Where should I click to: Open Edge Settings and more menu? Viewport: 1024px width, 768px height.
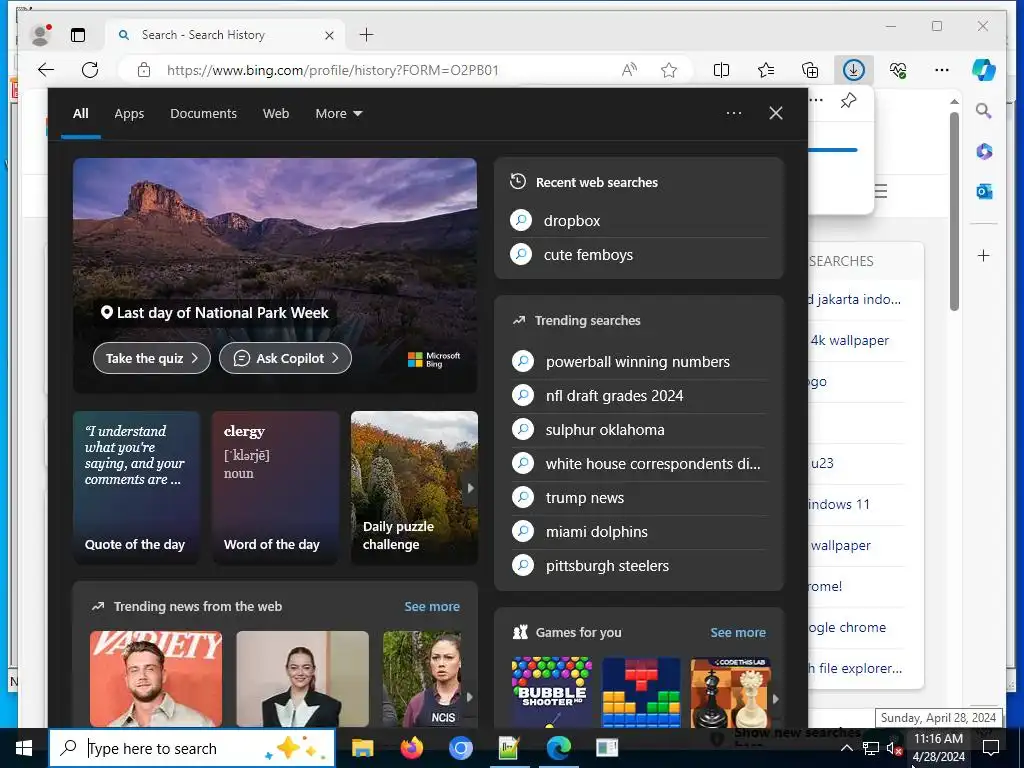(942, 70)
